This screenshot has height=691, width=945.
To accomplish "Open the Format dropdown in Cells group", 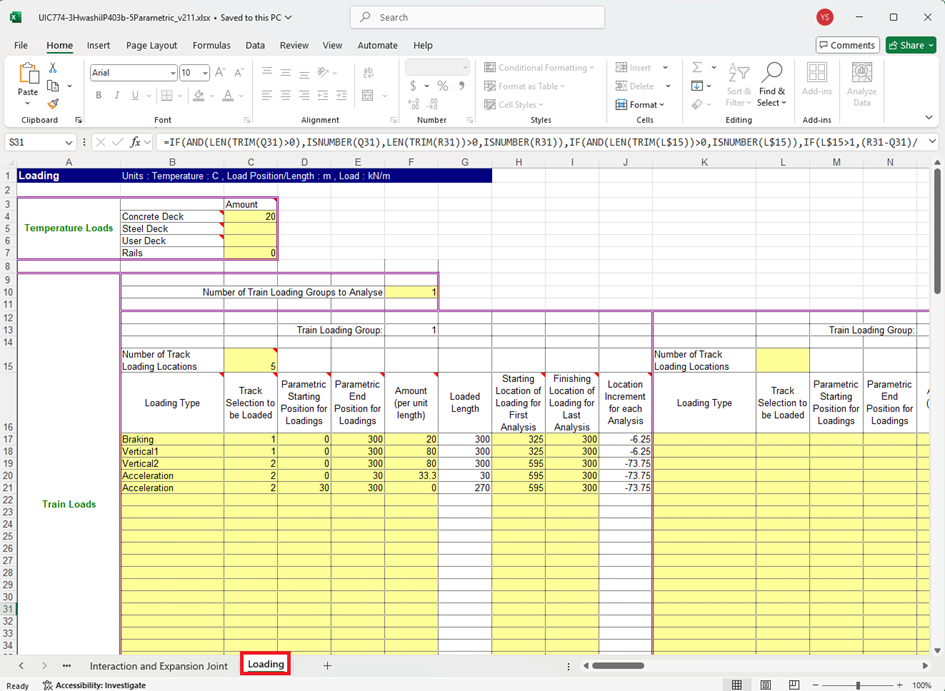I will pos(640,104).
